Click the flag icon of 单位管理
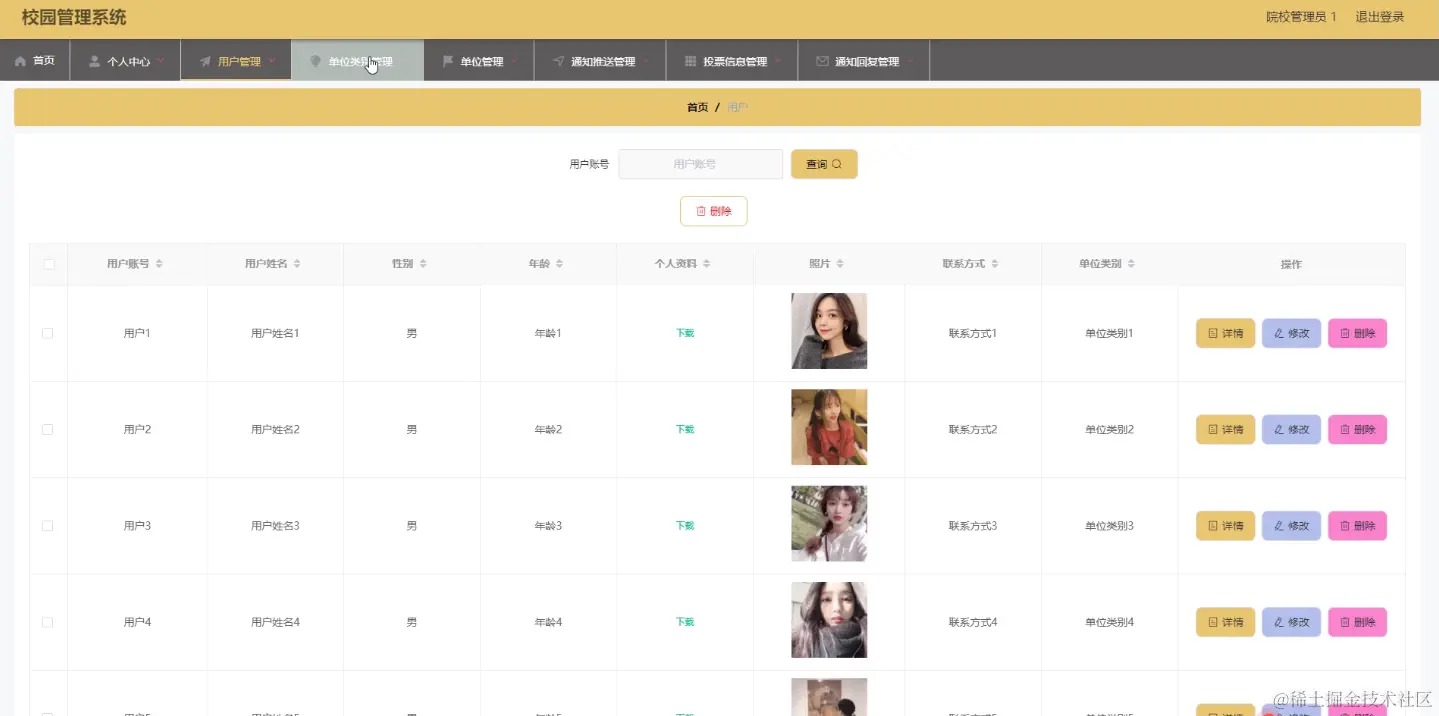 click(448, 61)
